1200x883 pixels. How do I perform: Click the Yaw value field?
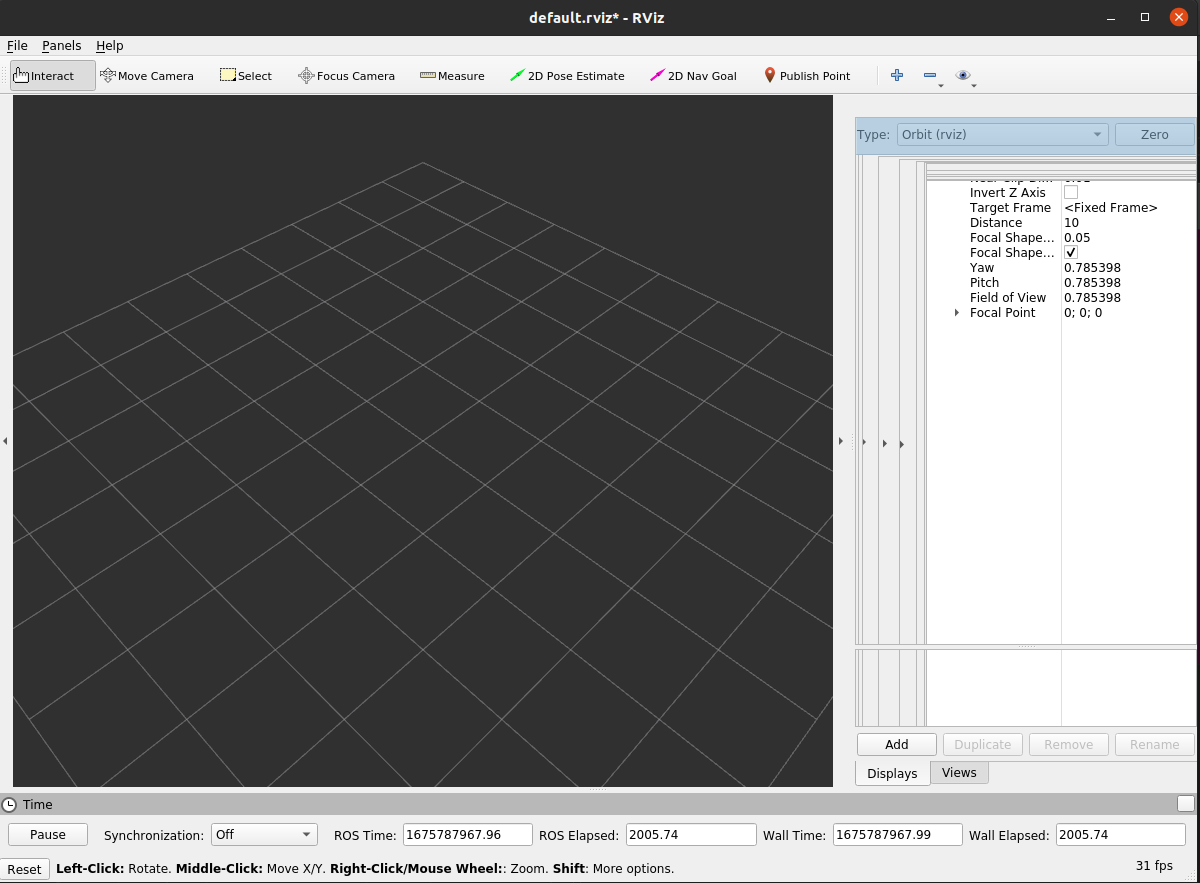[1092, 268]
